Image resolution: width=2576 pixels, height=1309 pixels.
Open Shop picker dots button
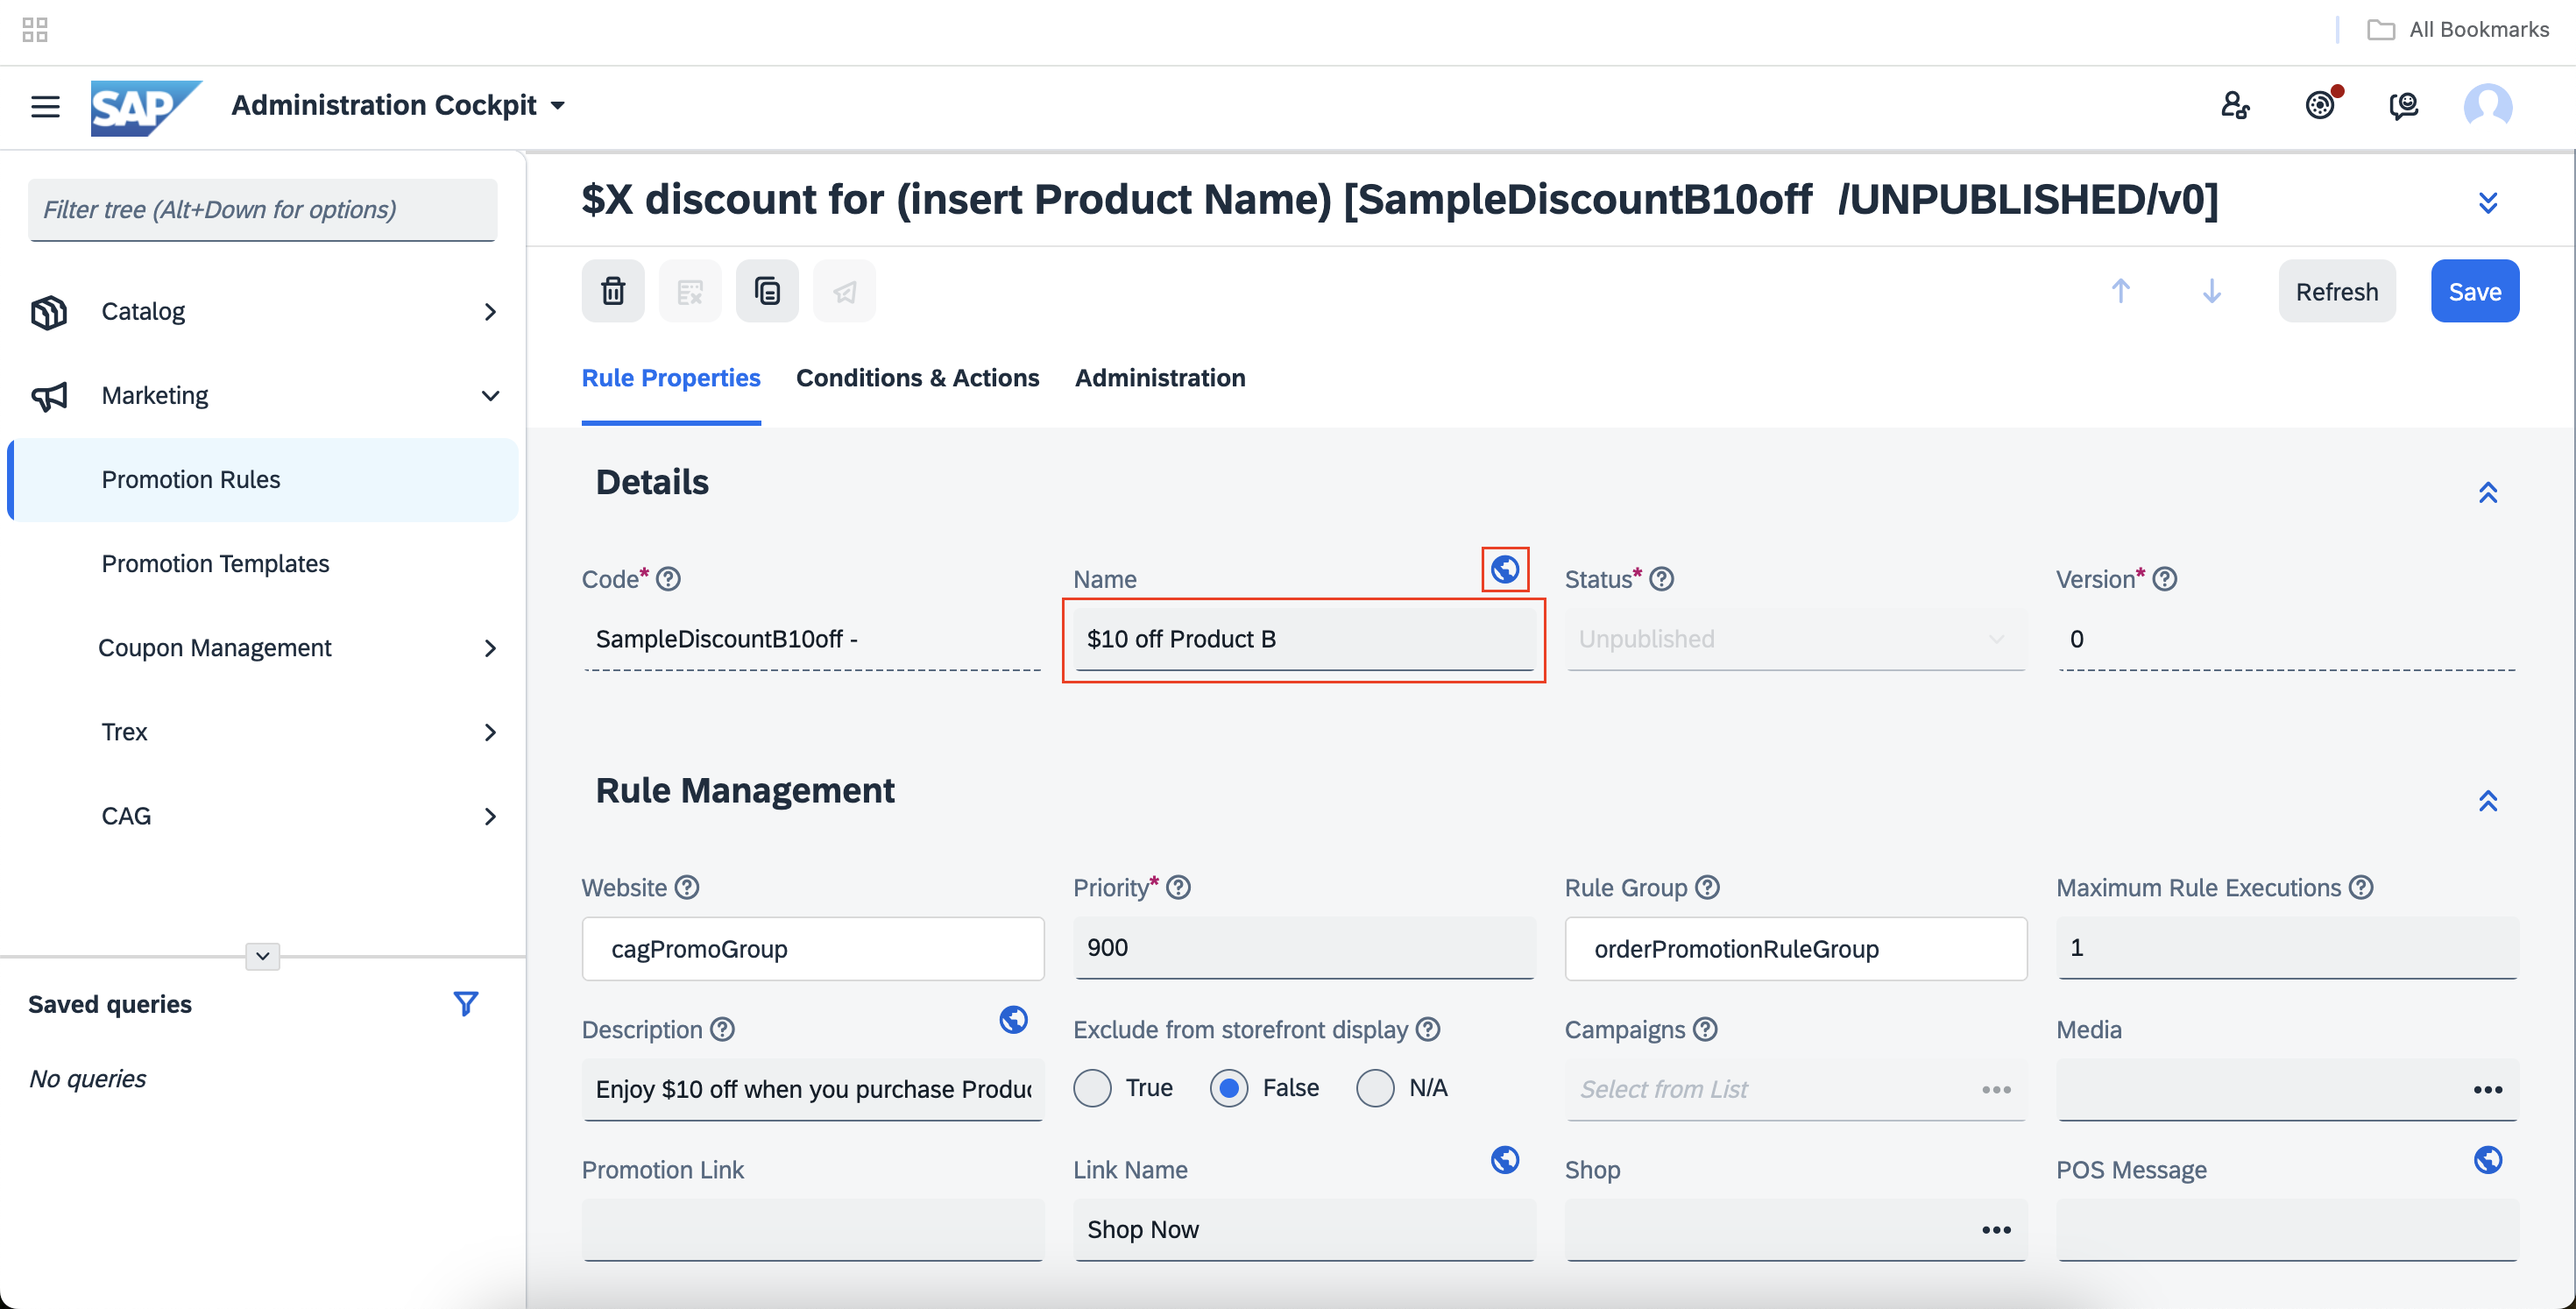[1995, 1229]
